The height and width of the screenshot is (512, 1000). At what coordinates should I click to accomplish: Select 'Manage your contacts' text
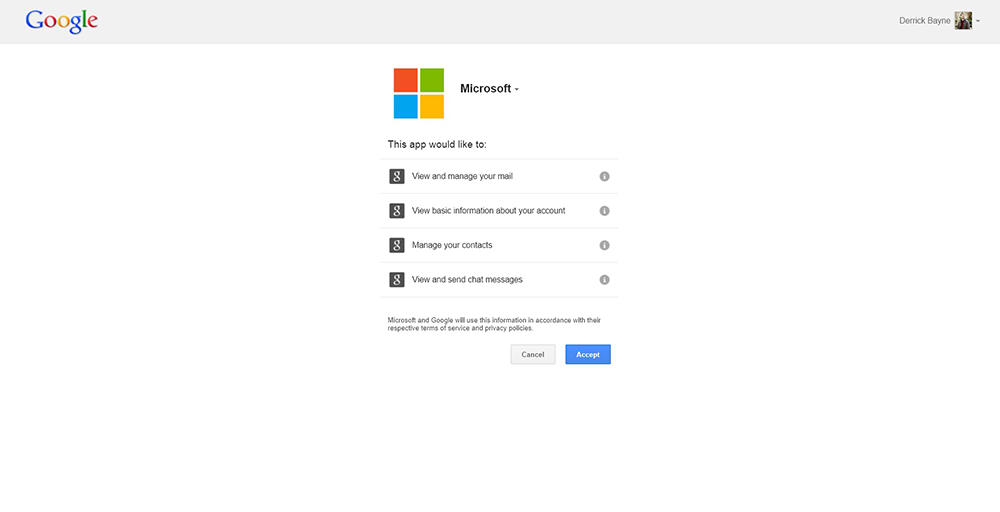tap(452, 245)
